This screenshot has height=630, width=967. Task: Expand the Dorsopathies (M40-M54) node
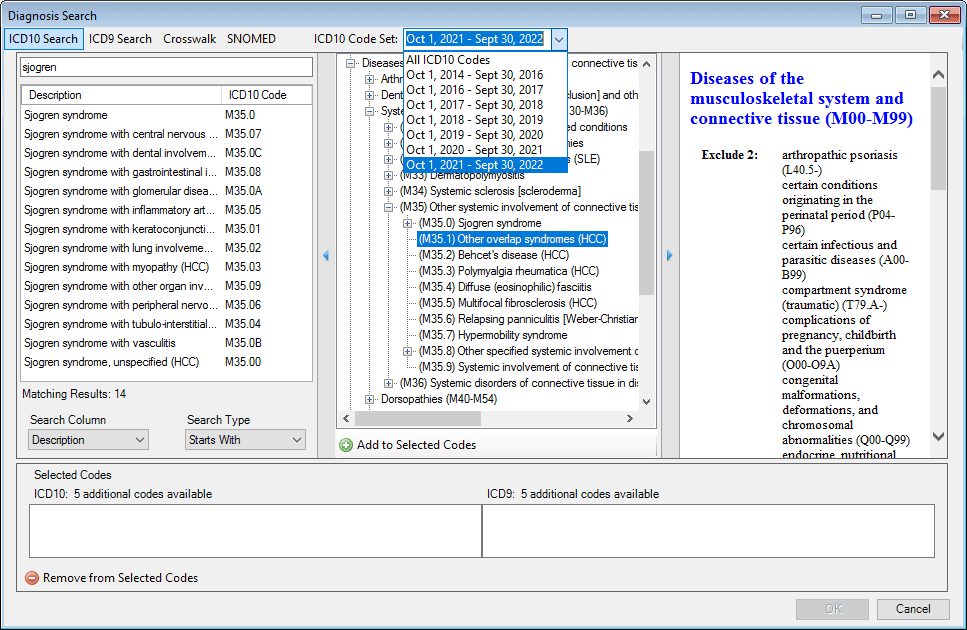point(370,399)
